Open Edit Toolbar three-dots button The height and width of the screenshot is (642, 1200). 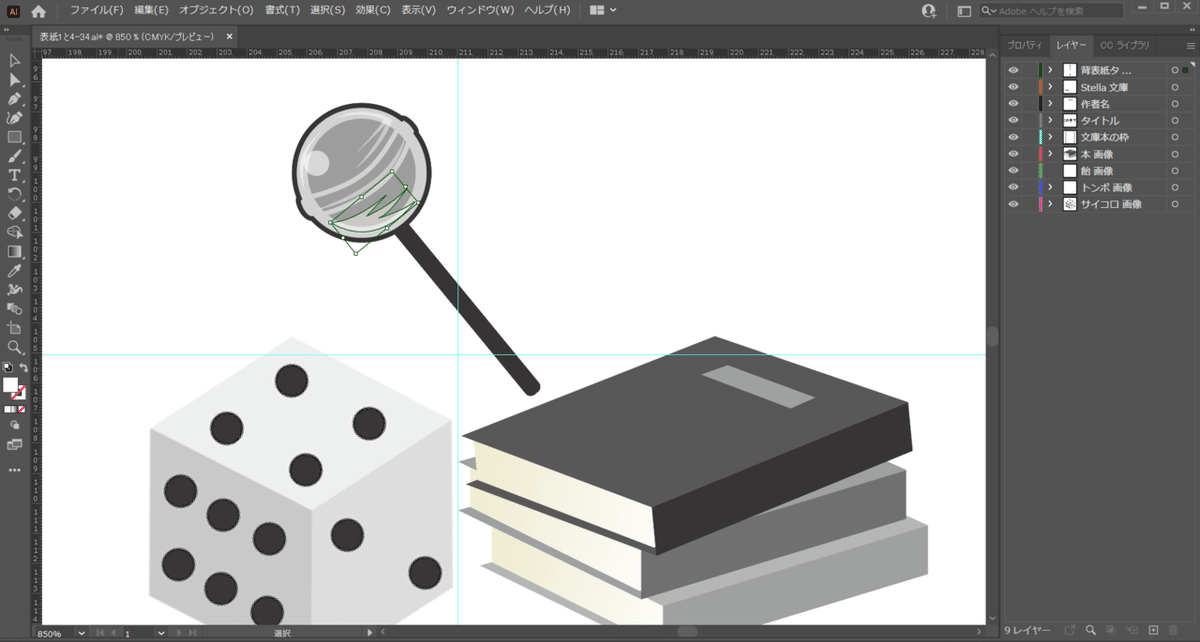[14, 469]
